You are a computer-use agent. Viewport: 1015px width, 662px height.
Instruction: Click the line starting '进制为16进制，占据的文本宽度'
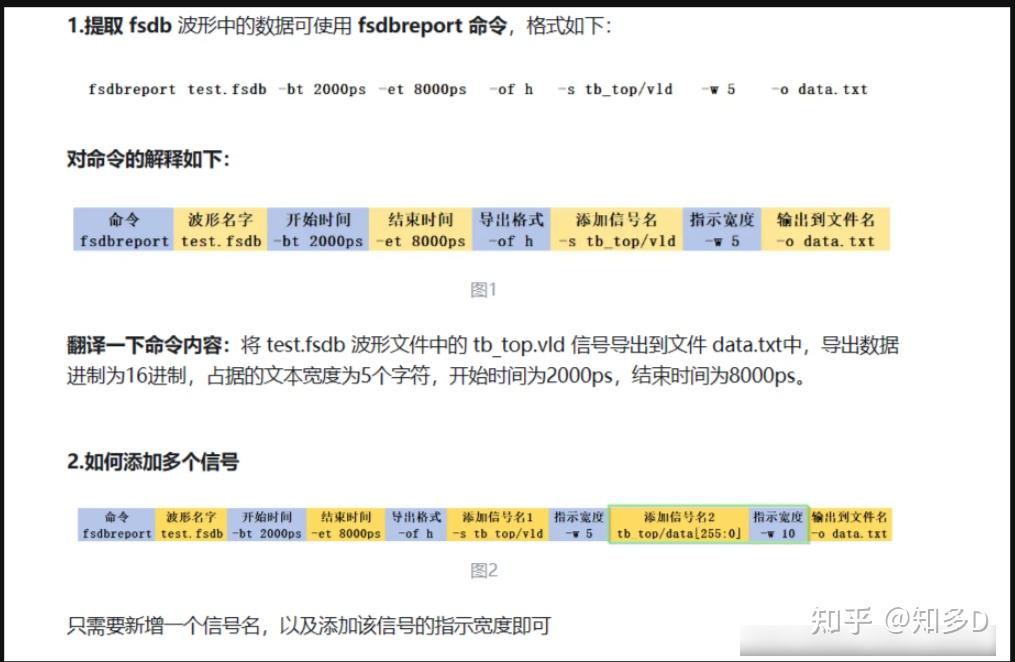pos(437,375)
